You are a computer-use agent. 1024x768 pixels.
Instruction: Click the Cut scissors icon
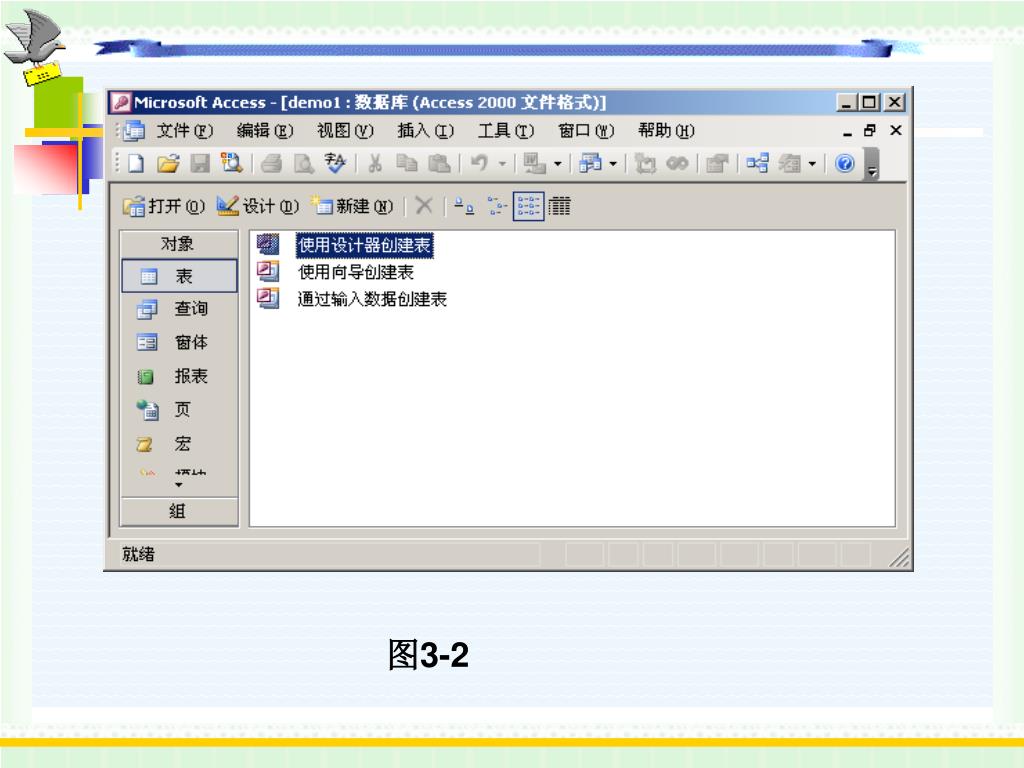click(375, 163)
